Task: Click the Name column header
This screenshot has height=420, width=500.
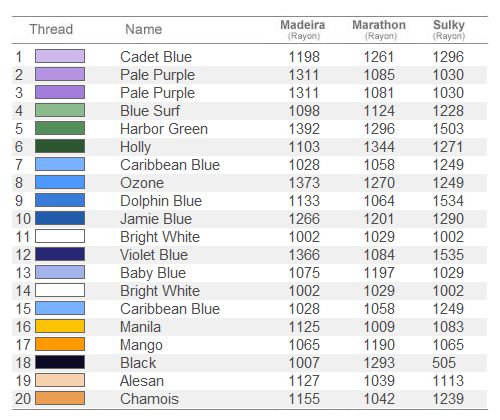Action: (144, 29)
